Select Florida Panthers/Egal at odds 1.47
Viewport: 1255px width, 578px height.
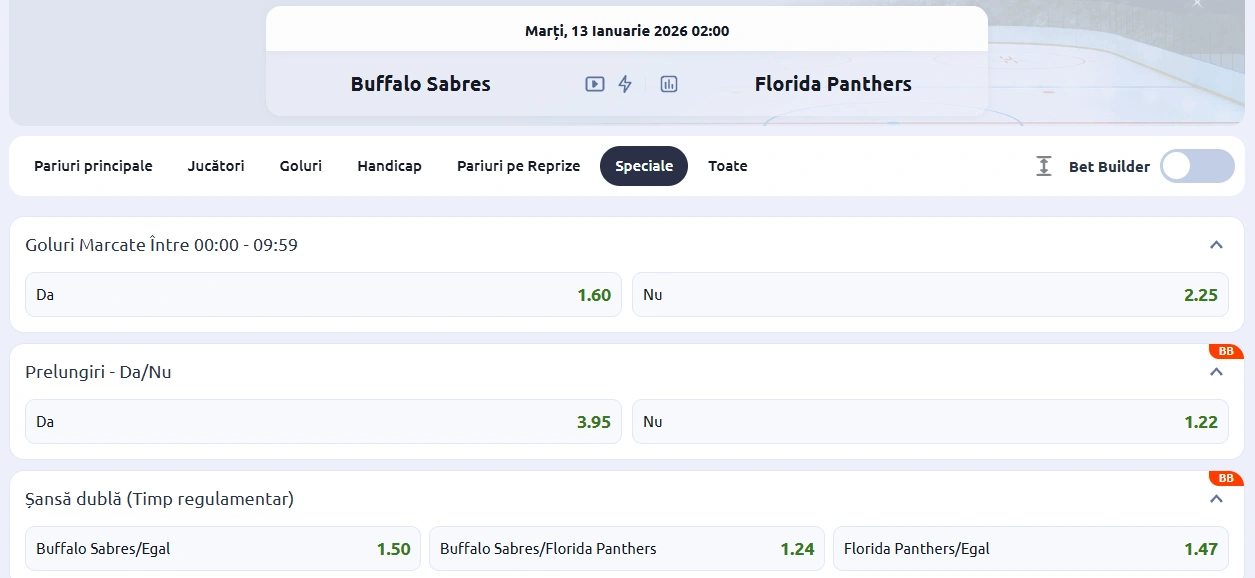[x=1034, y=548]
